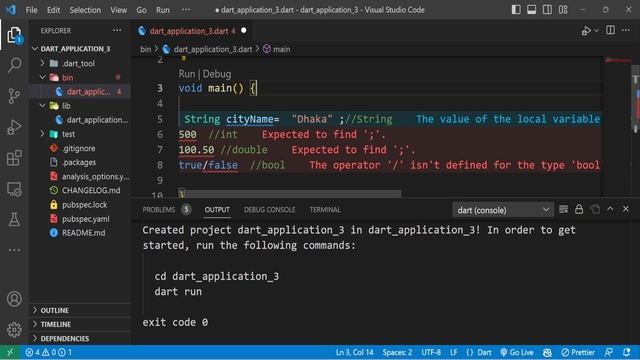The height and width of the screenshot is (360, 640).
Task: Change indentation Spaces: 2 setting
Action: (x=397, y=352)
